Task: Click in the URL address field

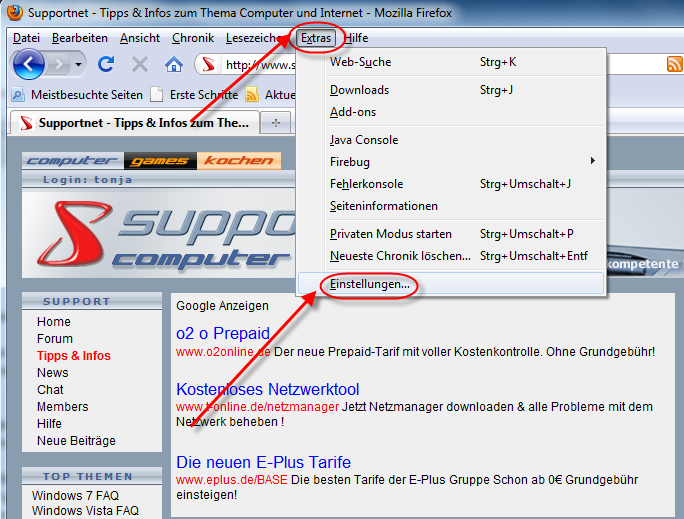Action: point(260,65)
